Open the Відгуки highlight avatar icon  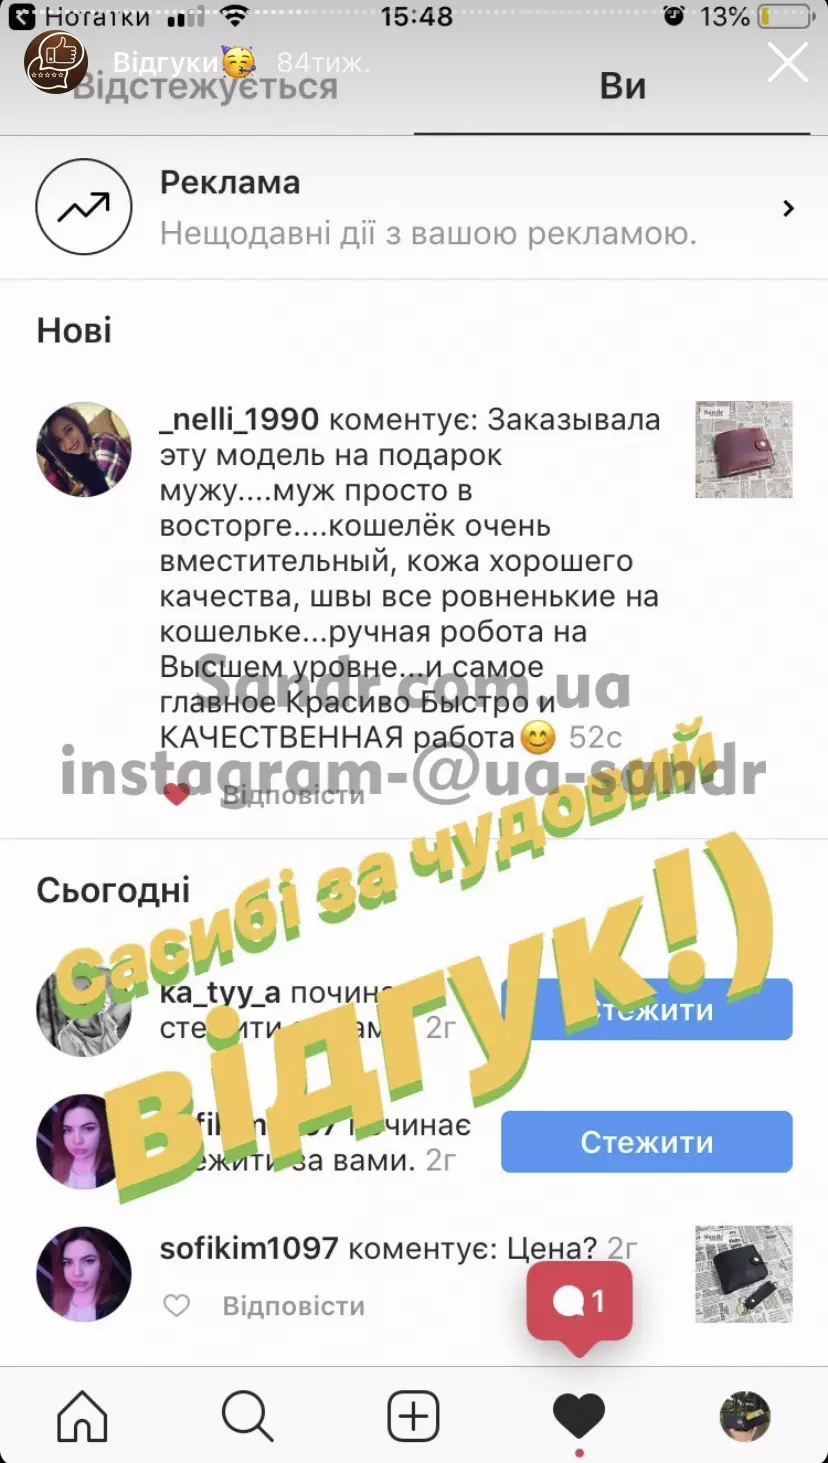56,62
